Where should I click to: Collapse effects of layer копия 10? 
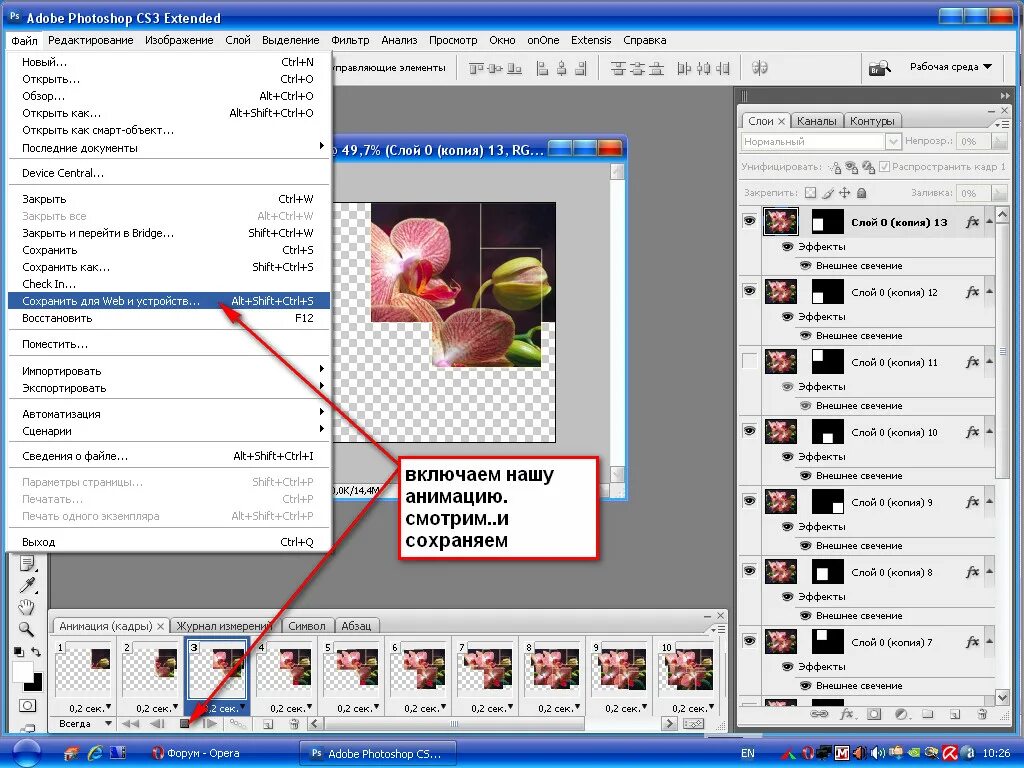coord(989,432)
